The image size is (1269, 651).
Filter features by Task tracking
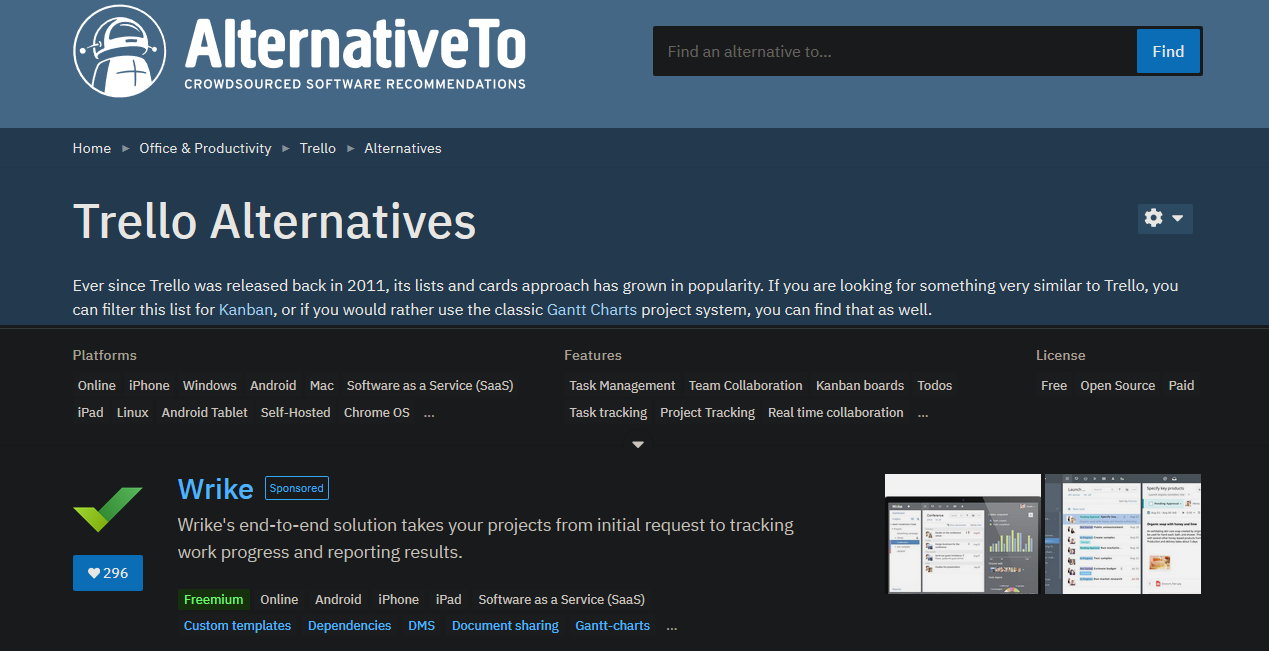(608, 412)
